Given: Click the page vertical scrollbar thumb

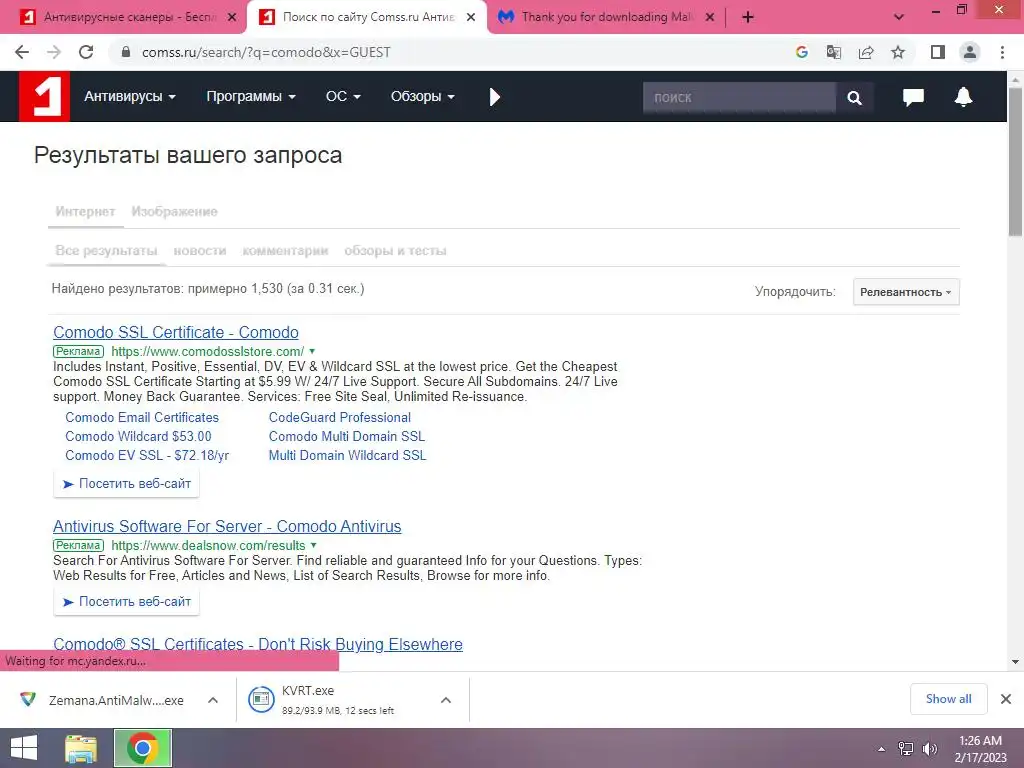Looking at the screenshot, I should coord(1015,161).
